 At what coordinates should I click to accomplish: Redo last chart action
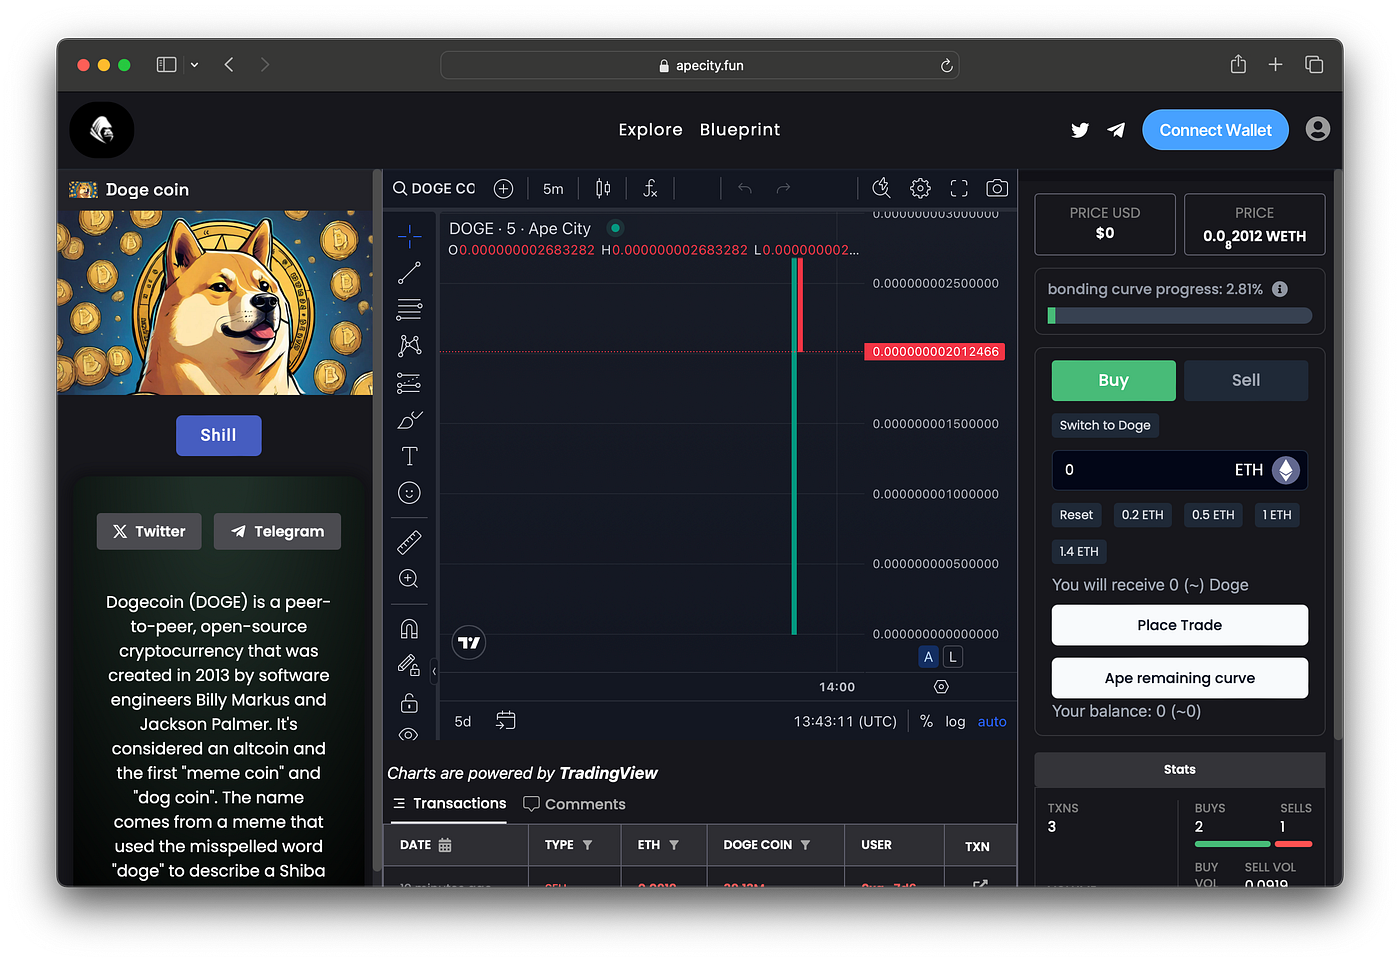tap(783, 188)
